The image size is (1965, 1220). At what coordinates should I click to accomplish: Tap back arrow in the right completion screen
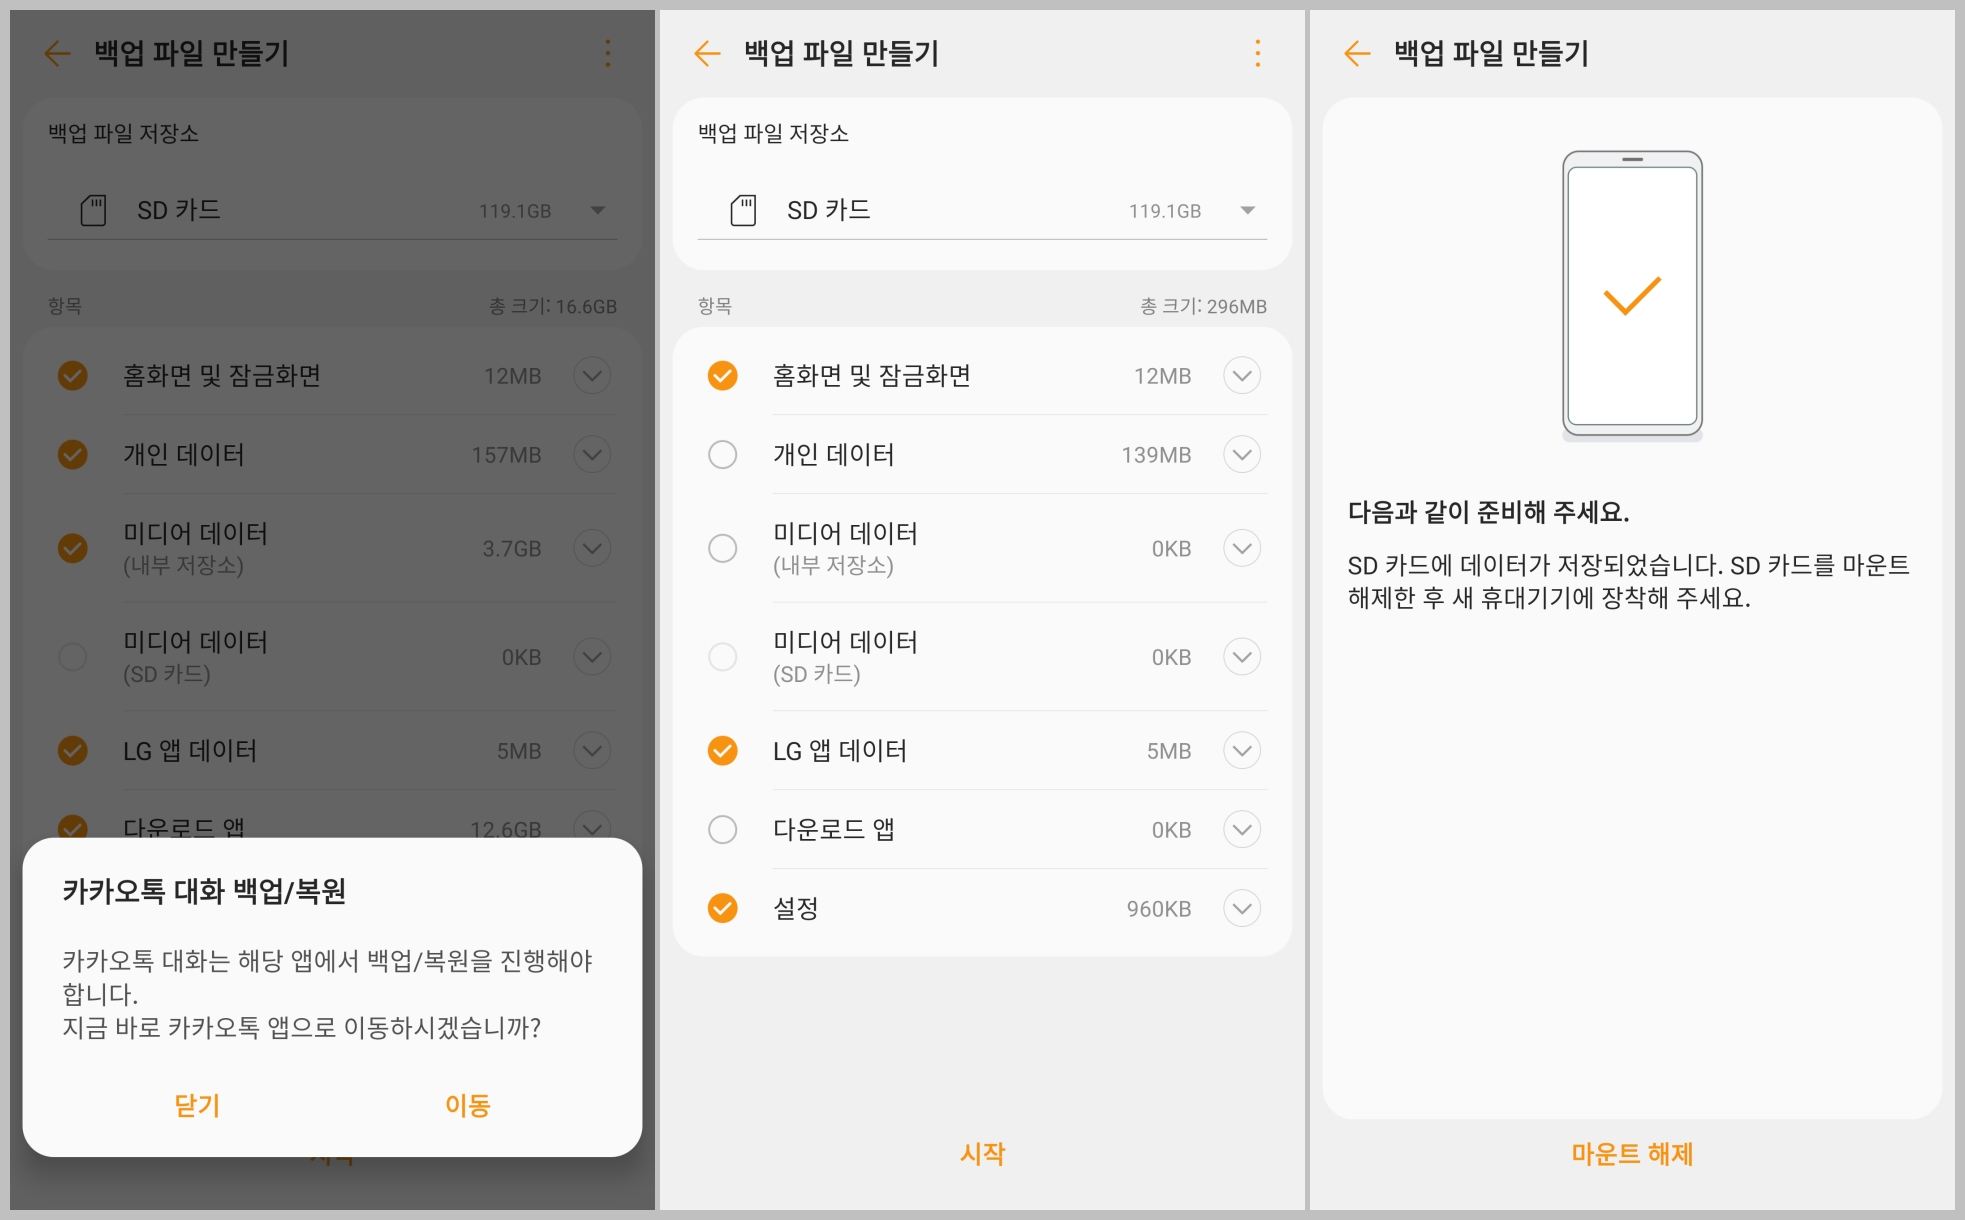[x=1358, y=53]
